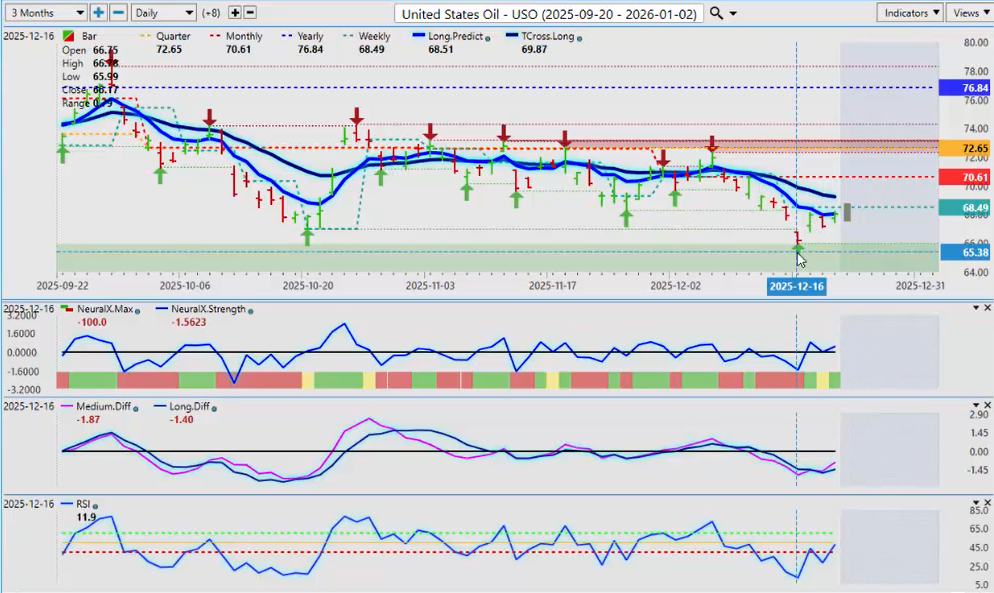Click the black minus button beside (+8)
Image resolution: width=994 pixels, height=593 pixels.
coord(250,13)
